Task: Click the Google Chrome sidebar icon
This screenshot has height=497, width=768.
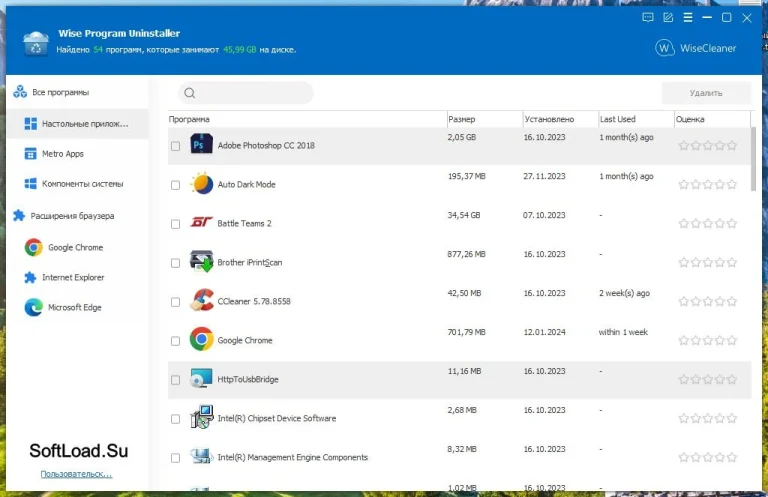Action: 33,247
